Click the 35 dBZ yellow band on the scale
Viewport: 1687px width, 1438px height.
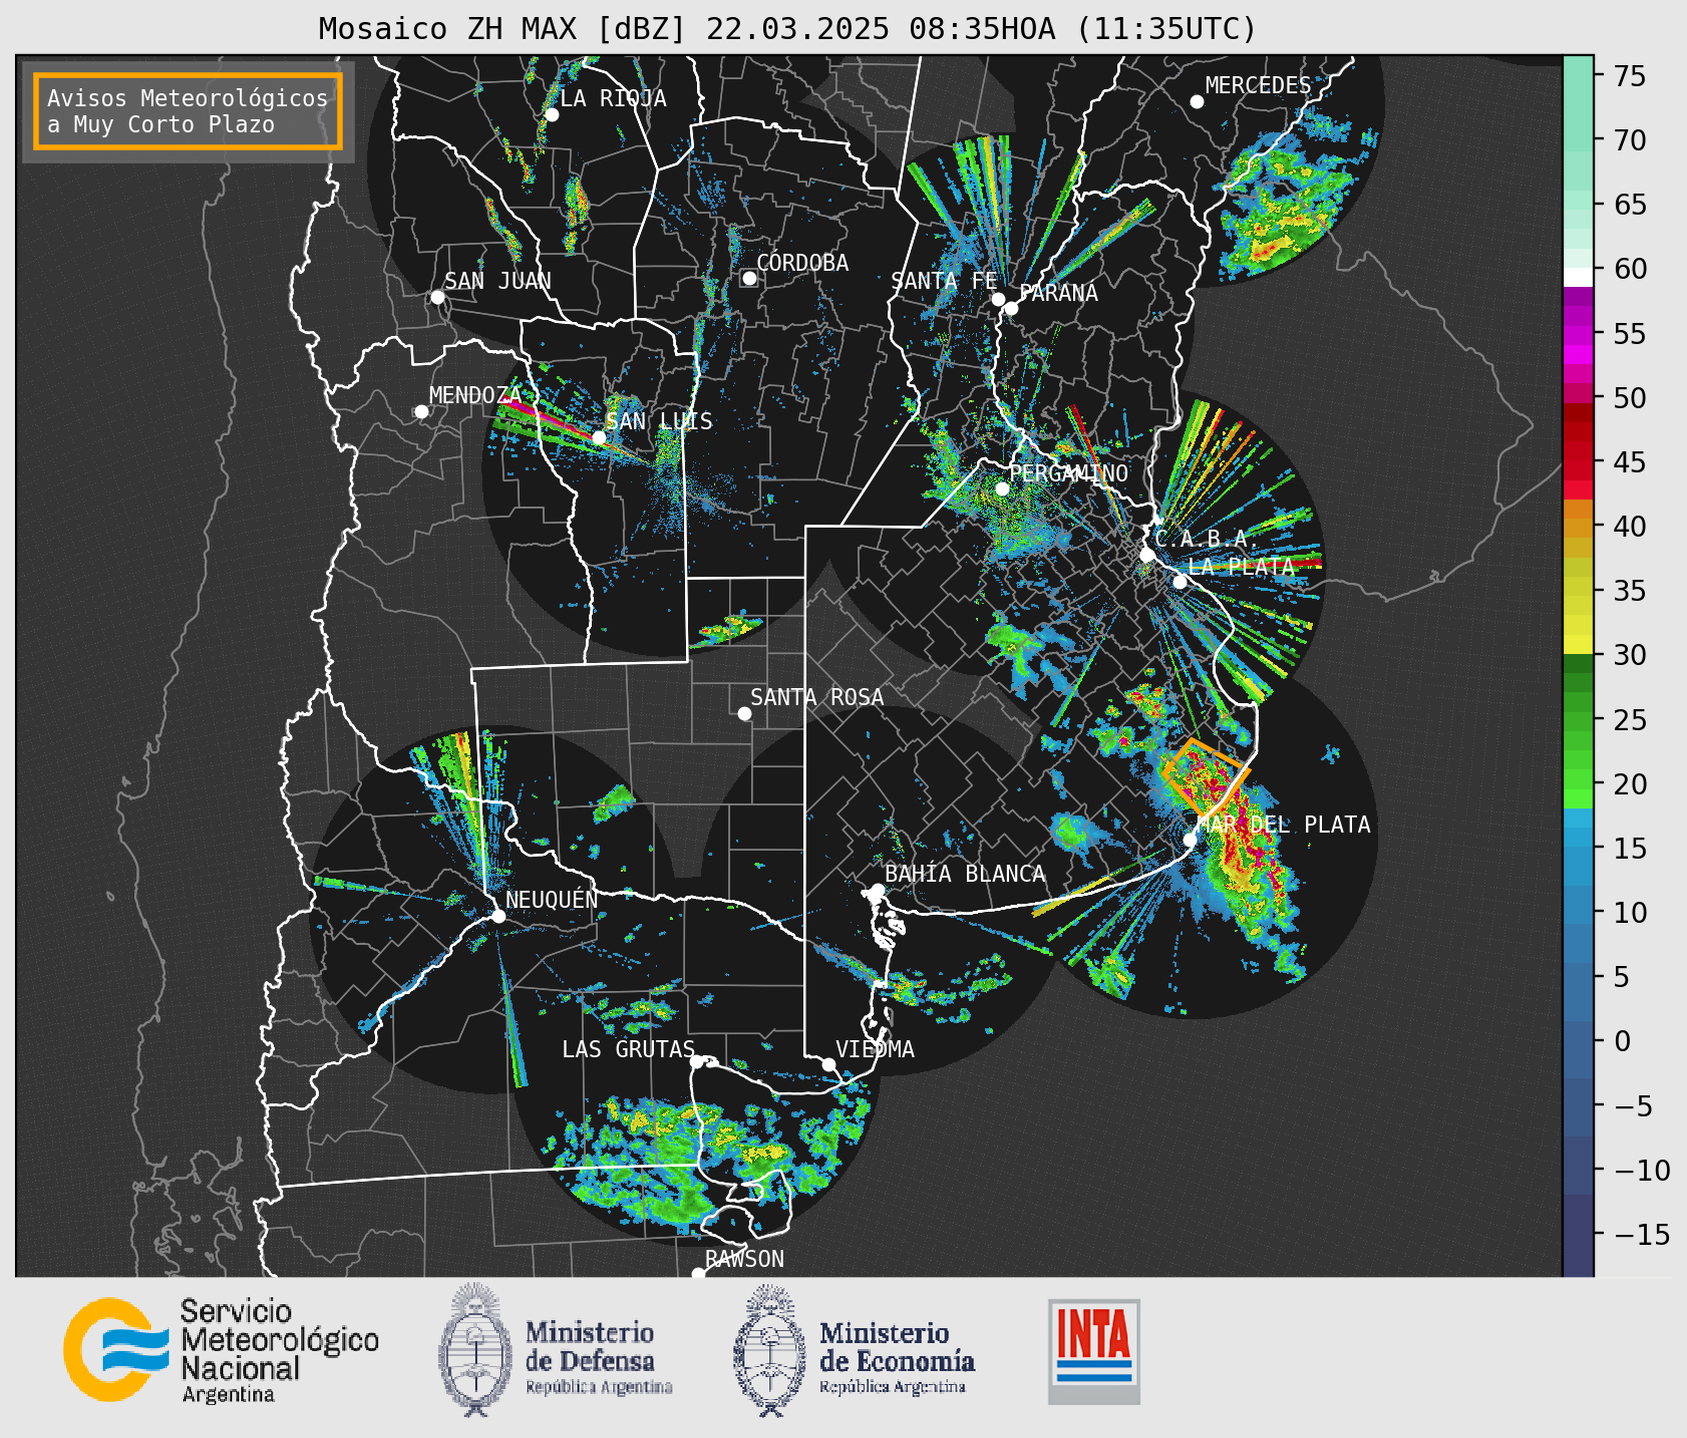tap(1578, 590)
